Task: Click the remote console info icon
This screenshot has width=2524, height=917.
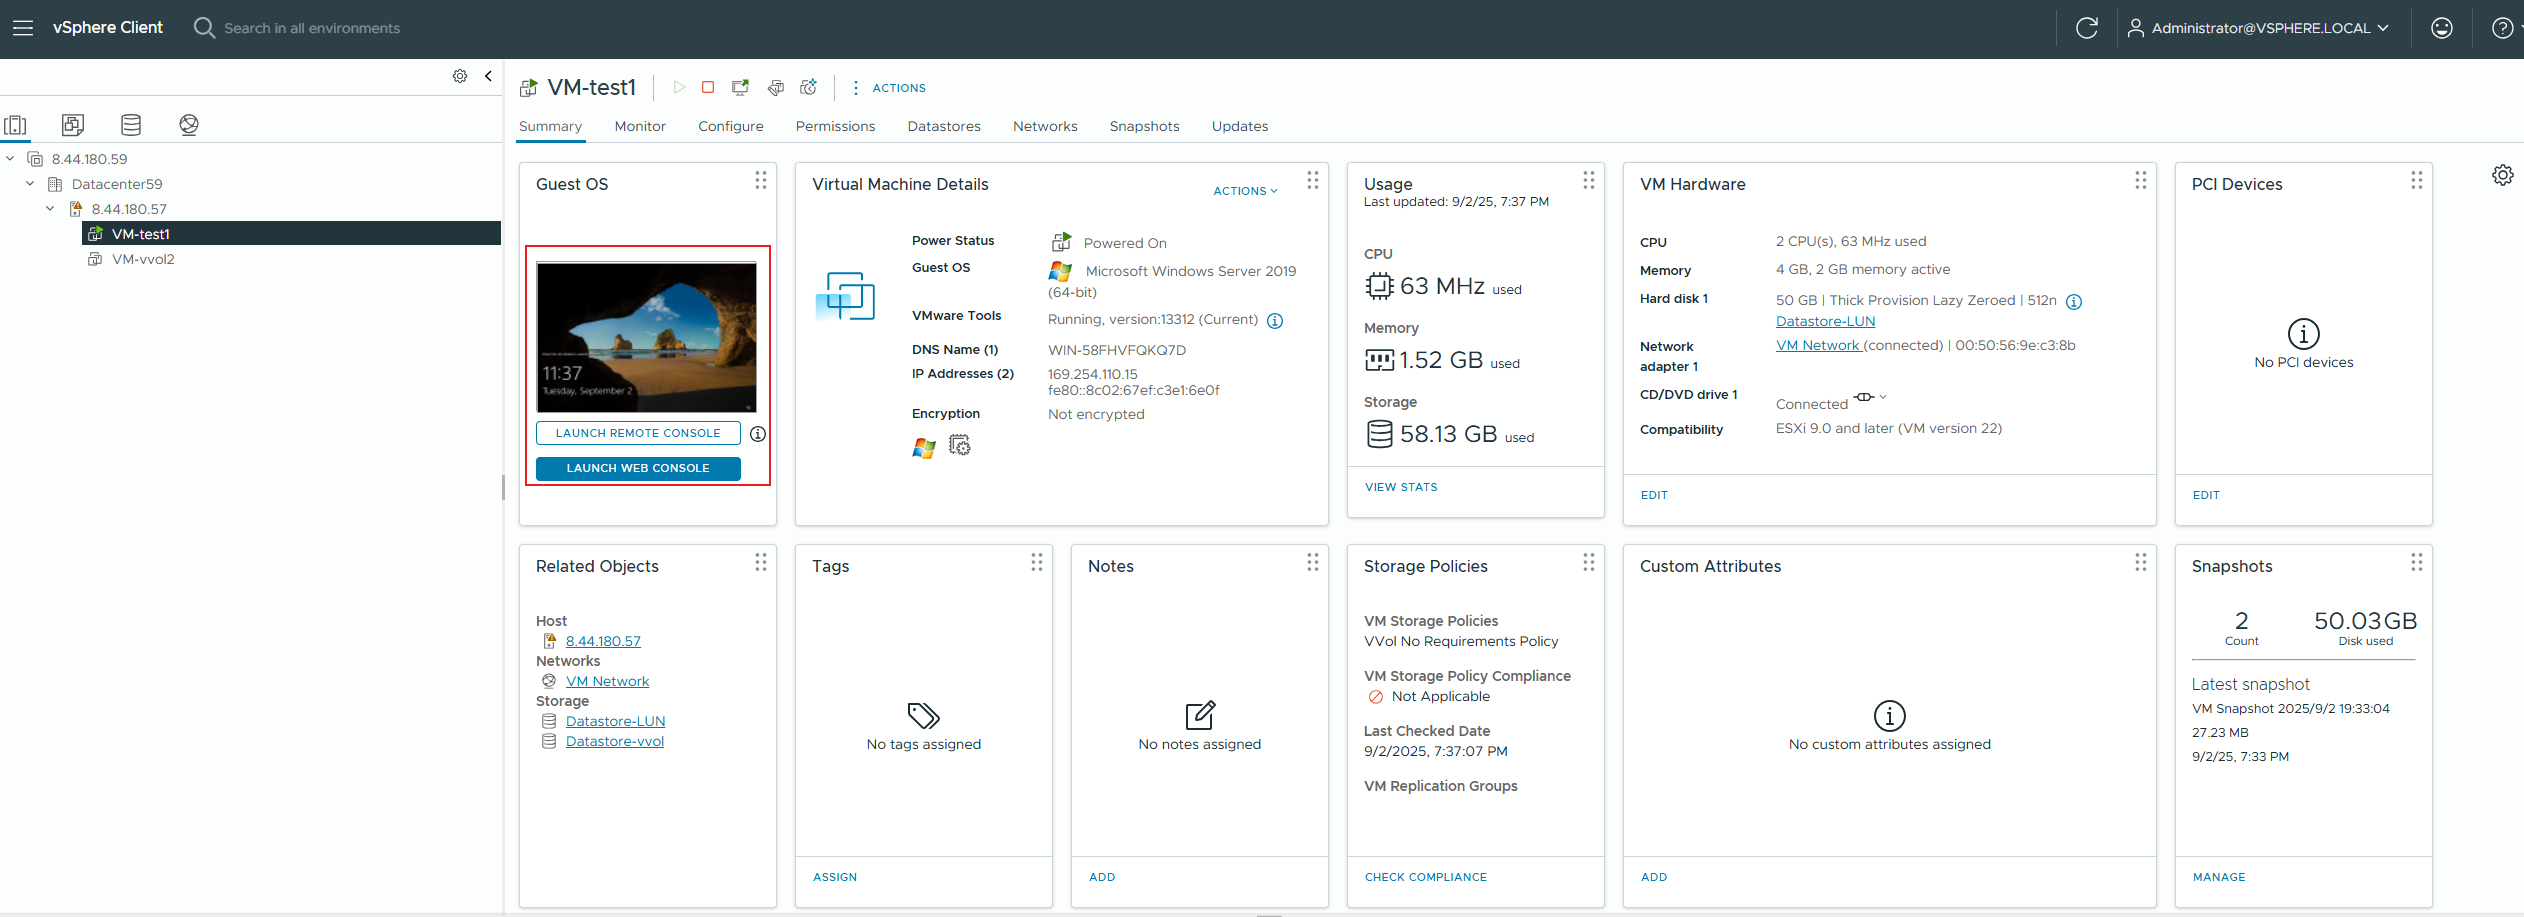Action: (x=758, y=434)
